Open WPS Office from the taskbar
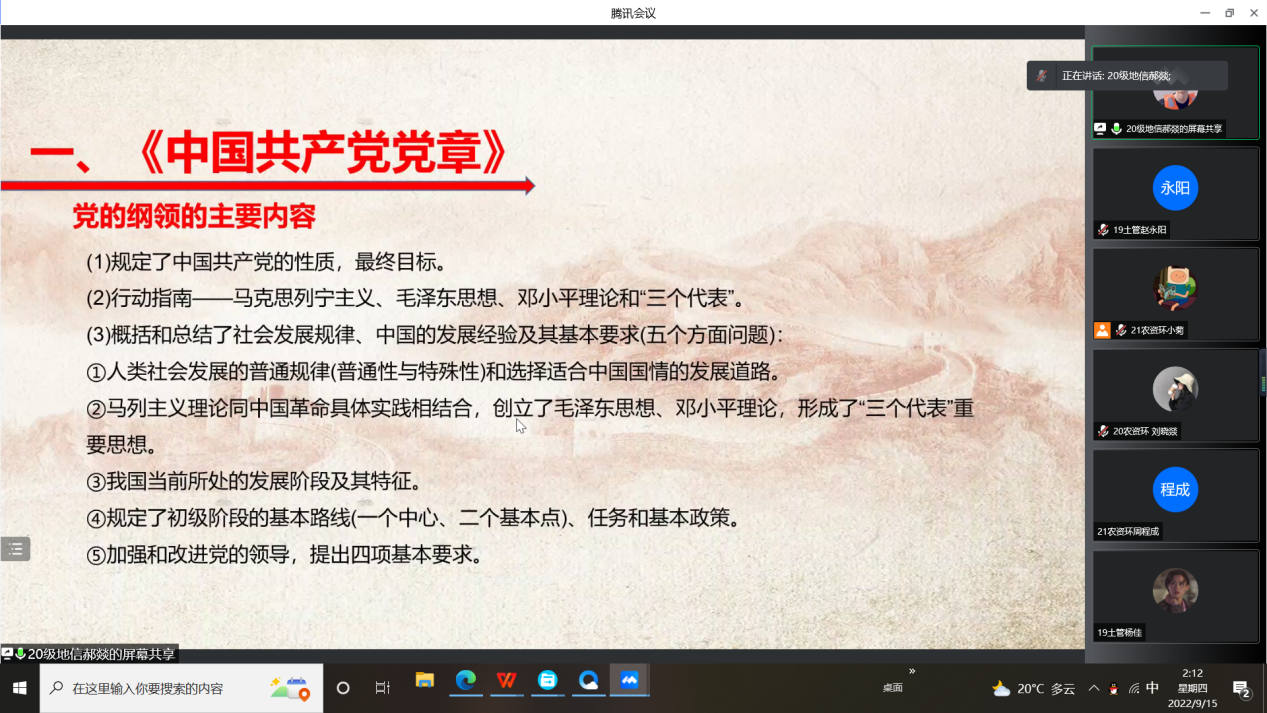The width and height of the screenshot is (1267, 713). coord(507,681)
